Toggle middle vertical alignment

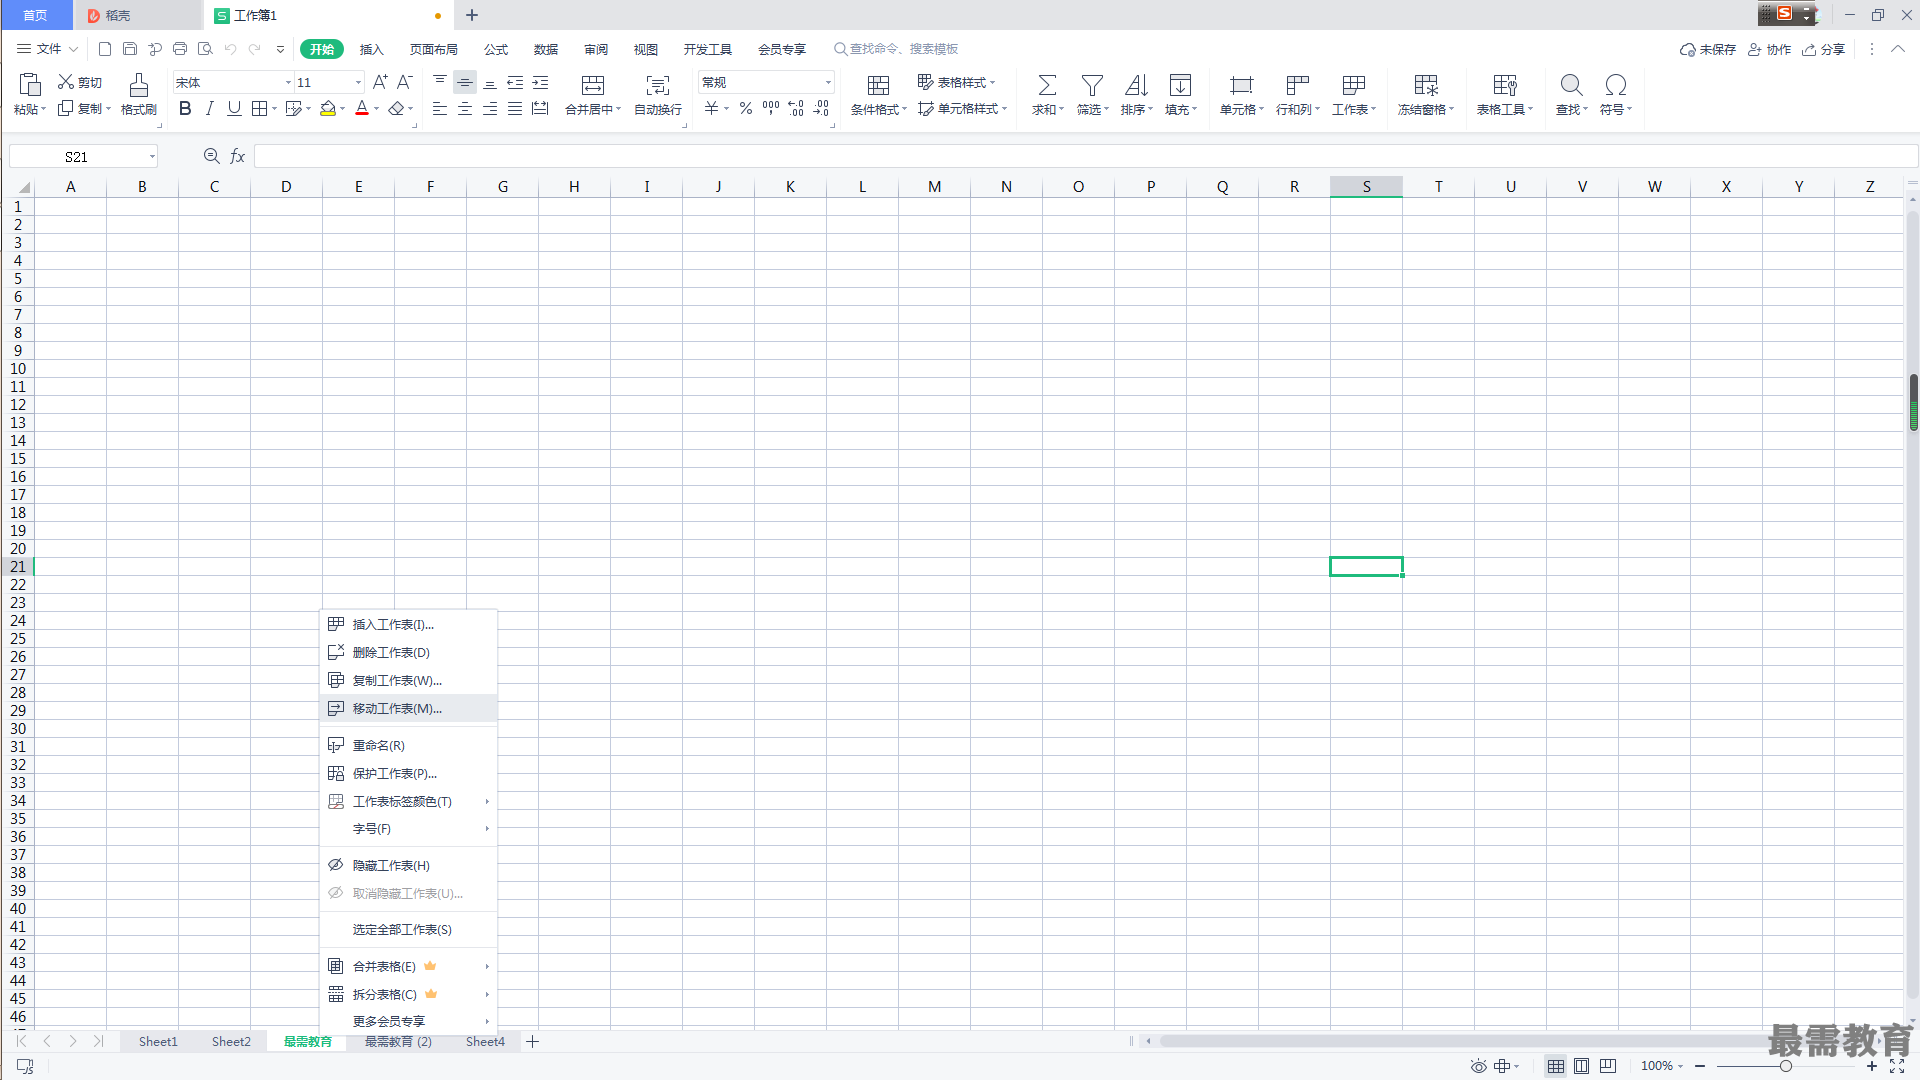(x=465, y=82)
